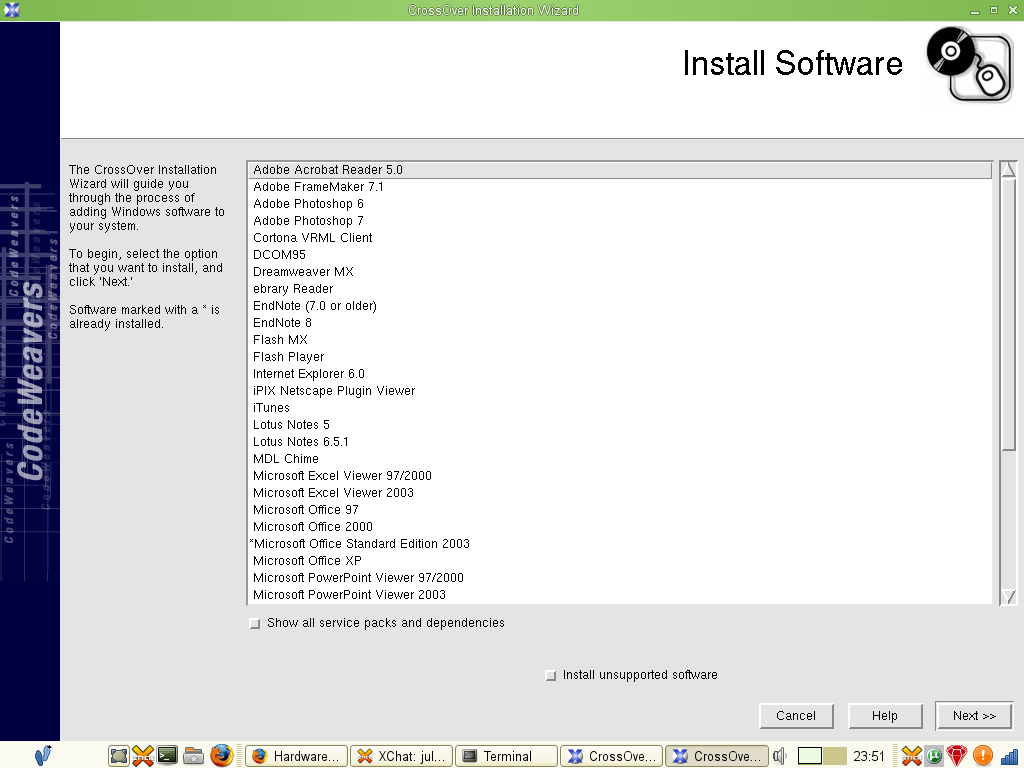The image size is (1024, 768).
Task: Select EndNote (7.0 or older)
Action: point(620,306)
